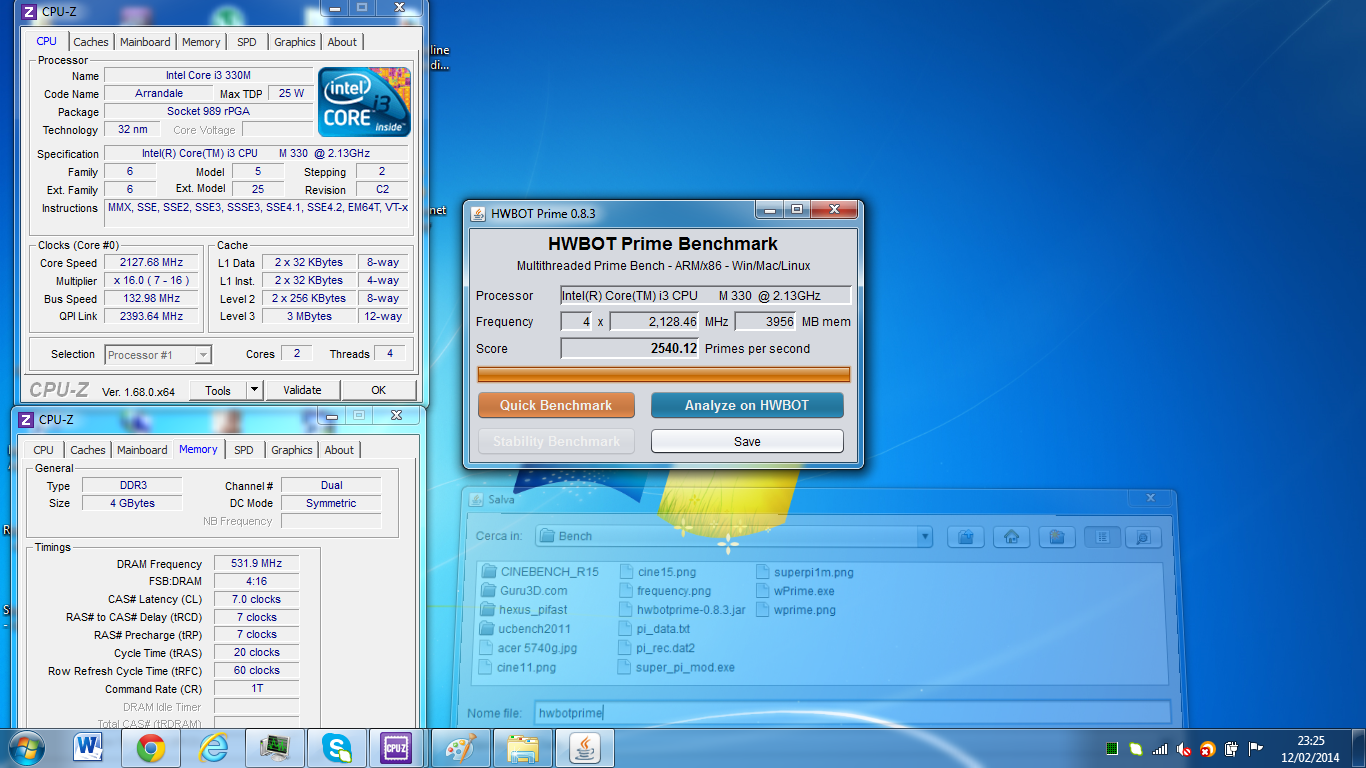The image size is (1366, 768).
Task: Open Google Chrome from the taskbar
Action: click(x=151, y=748)
